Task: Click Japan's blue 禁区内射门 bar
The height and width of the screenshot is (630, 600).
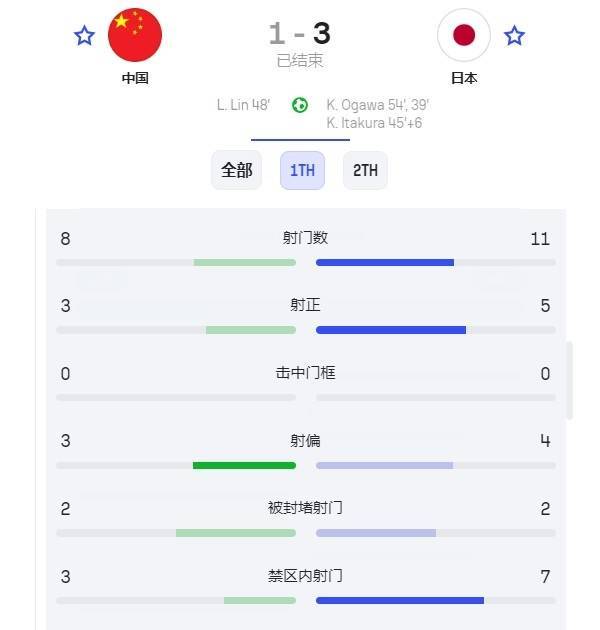Action: point(400,600)
